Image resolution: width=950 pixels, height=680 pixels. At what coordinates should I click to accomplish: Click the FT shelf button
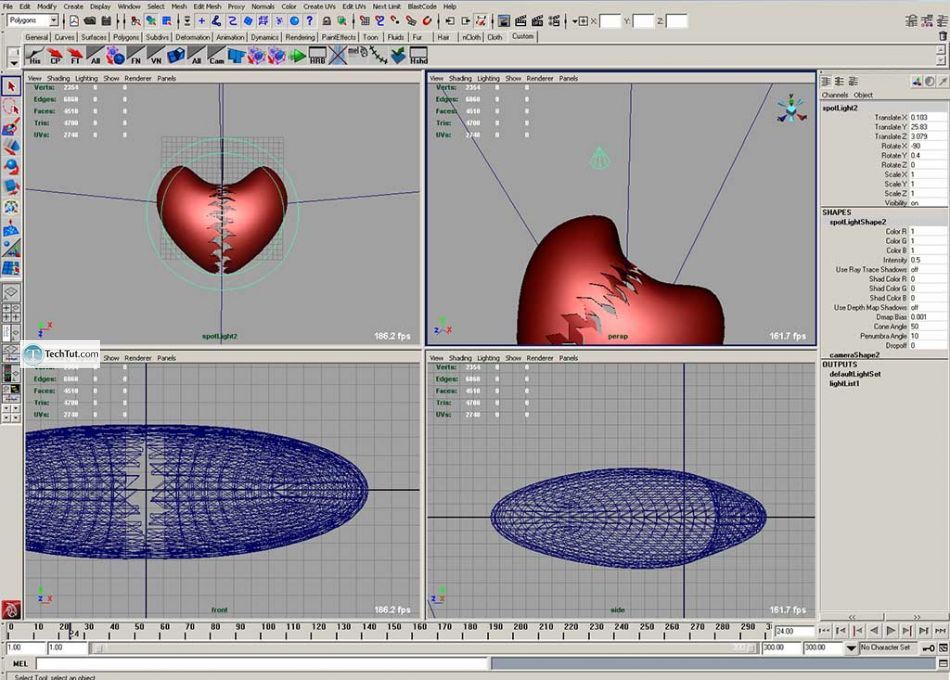point(75,56)
